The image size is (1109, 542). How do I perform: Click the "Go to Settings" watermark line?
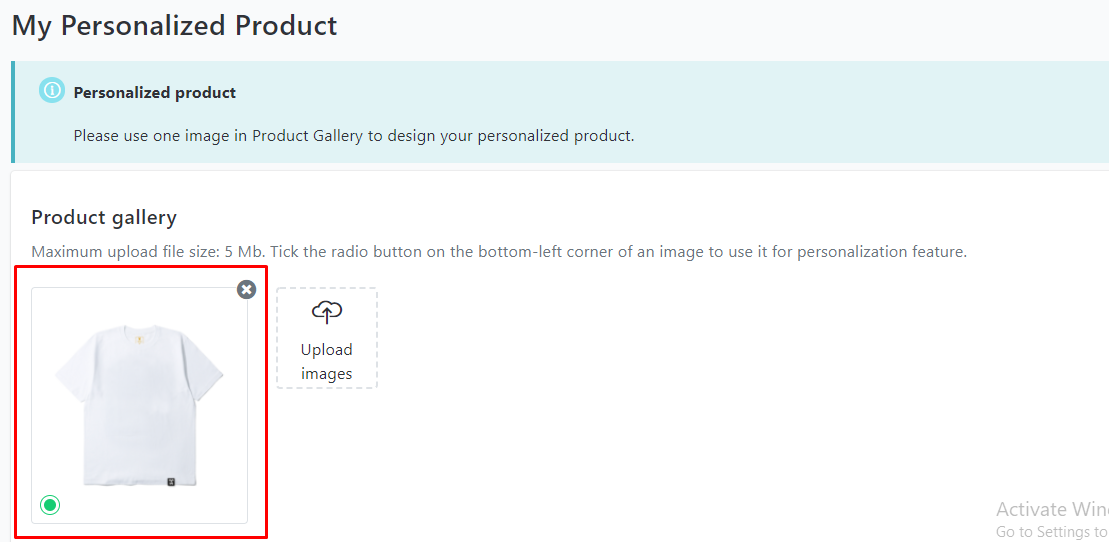coord(1052,531)
